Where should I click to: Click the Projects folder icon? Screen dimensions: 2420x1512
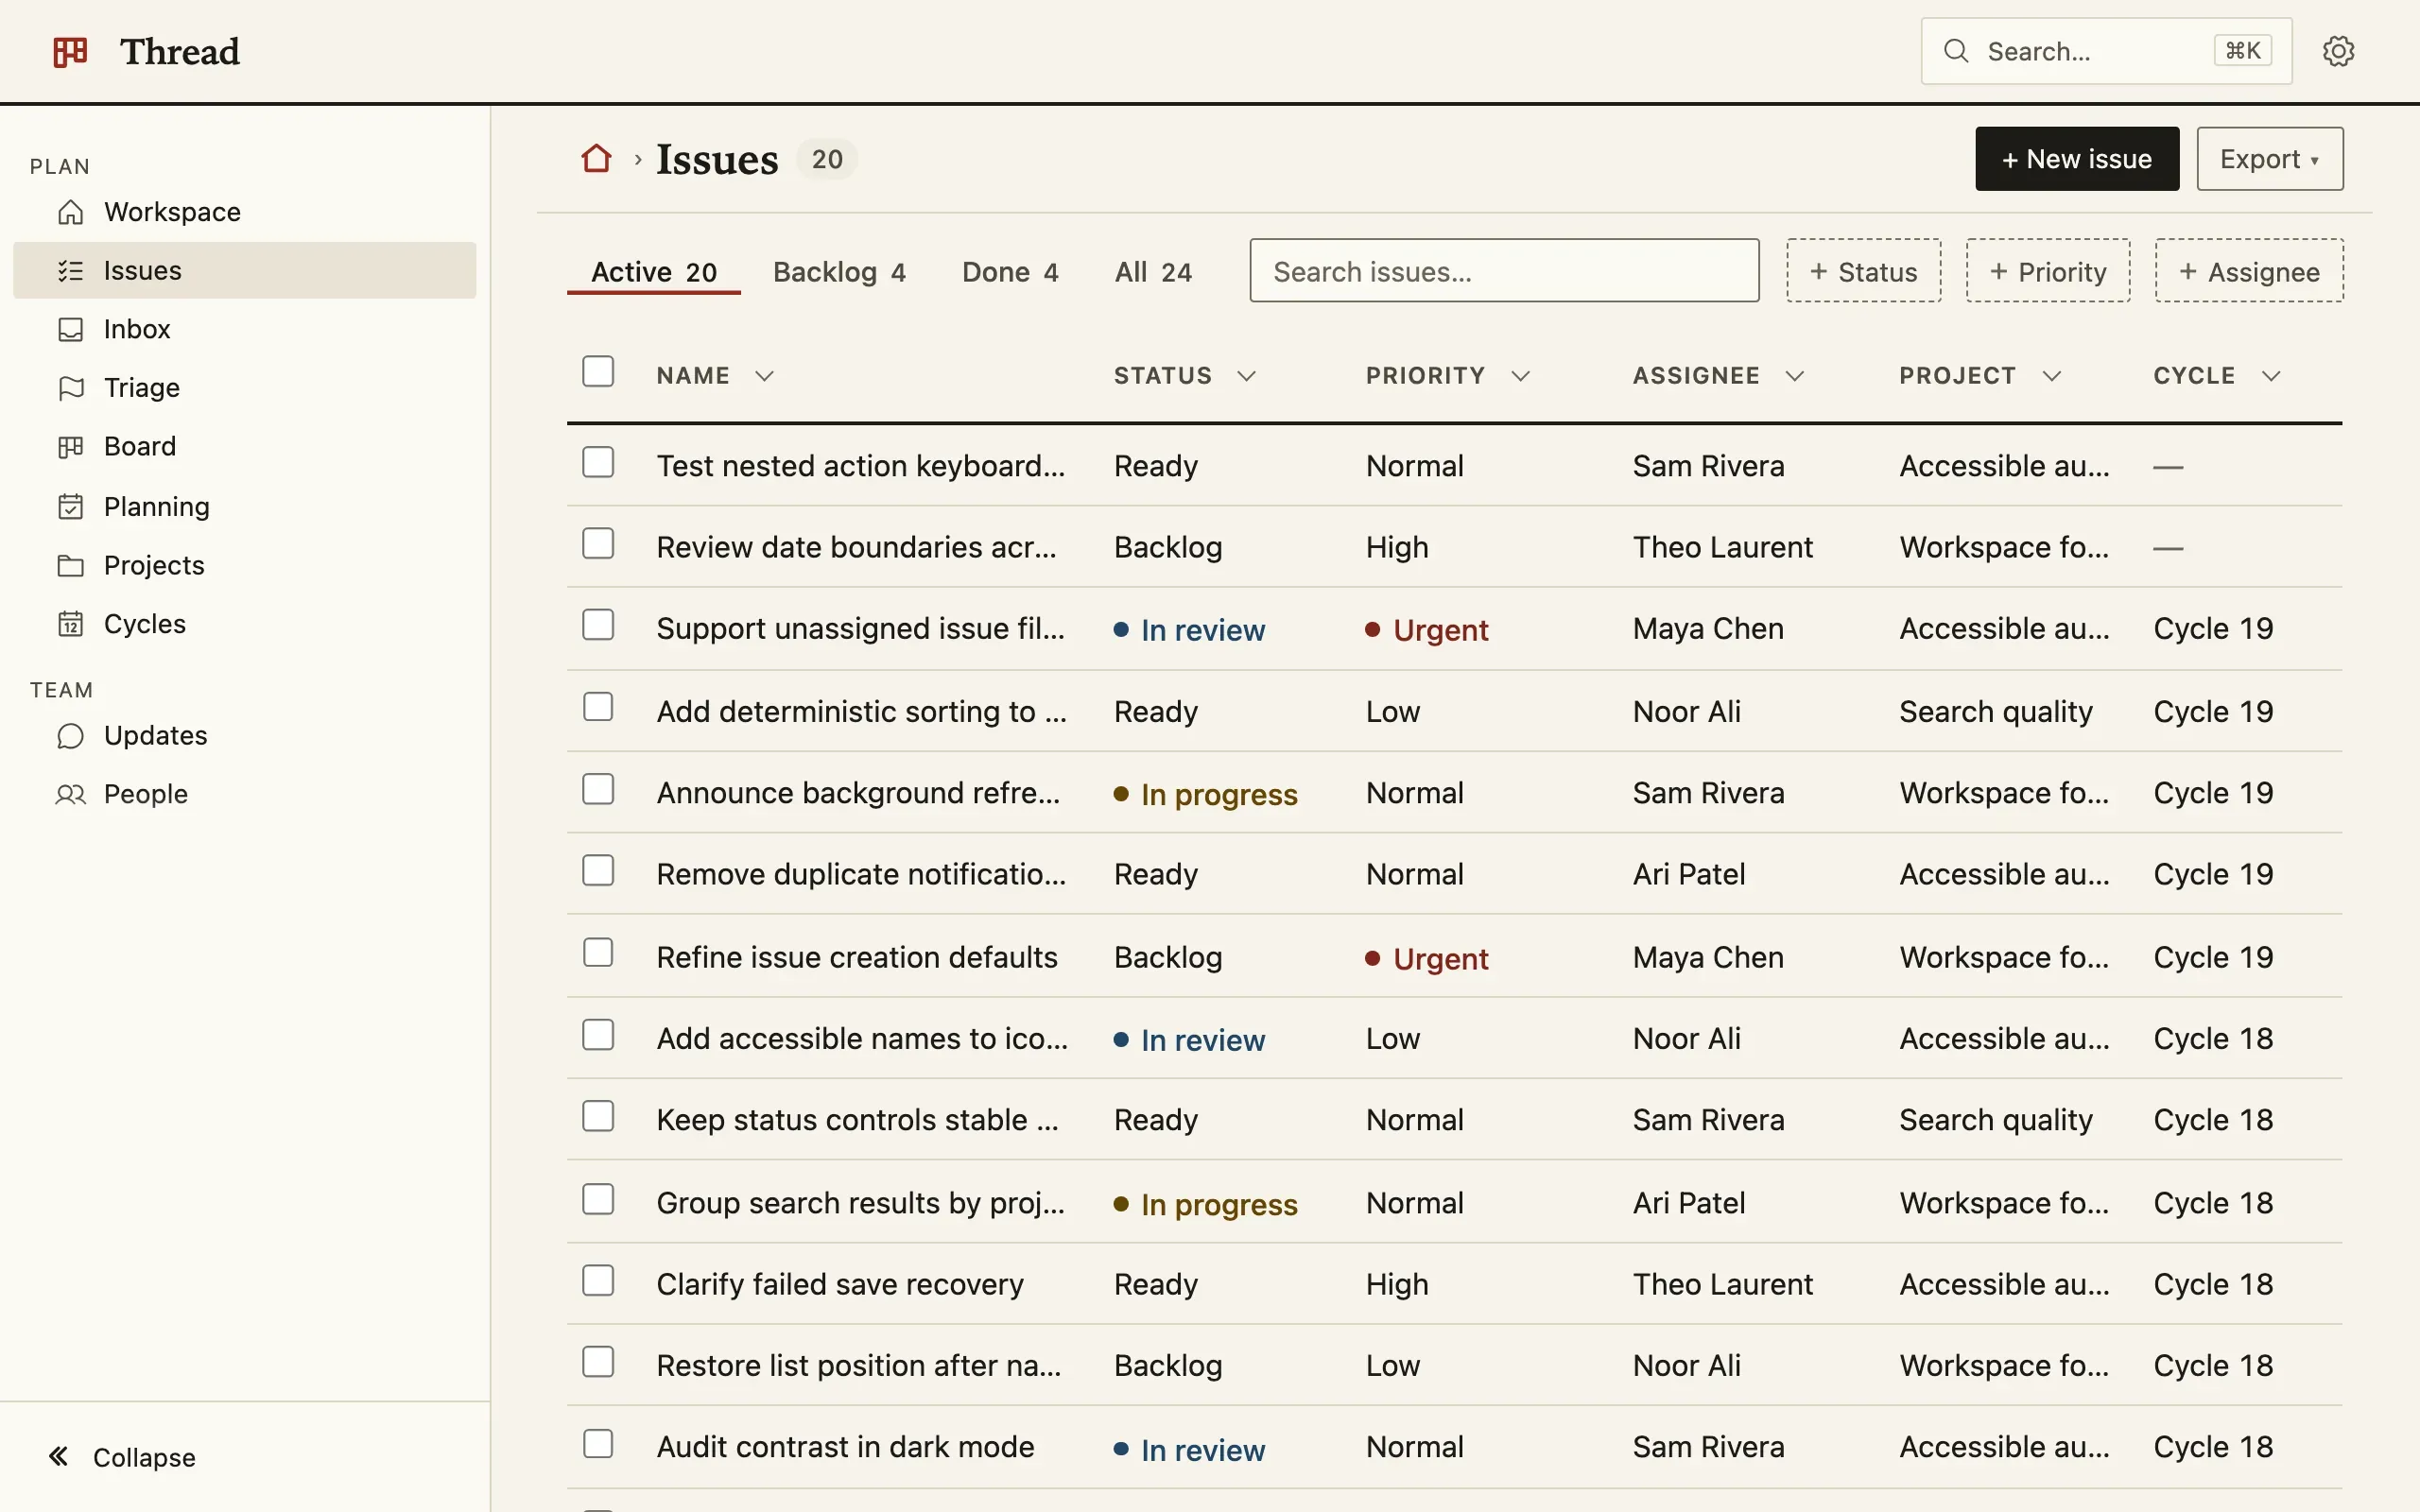[x=70, y=565]
